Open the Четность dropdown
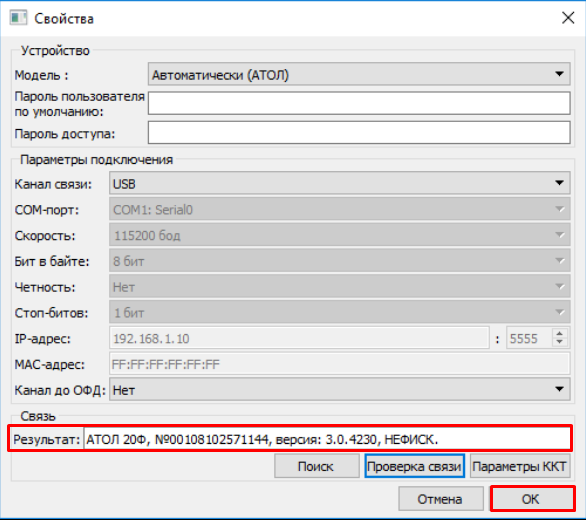The image size is (586, 520). (x=339, y=286)
